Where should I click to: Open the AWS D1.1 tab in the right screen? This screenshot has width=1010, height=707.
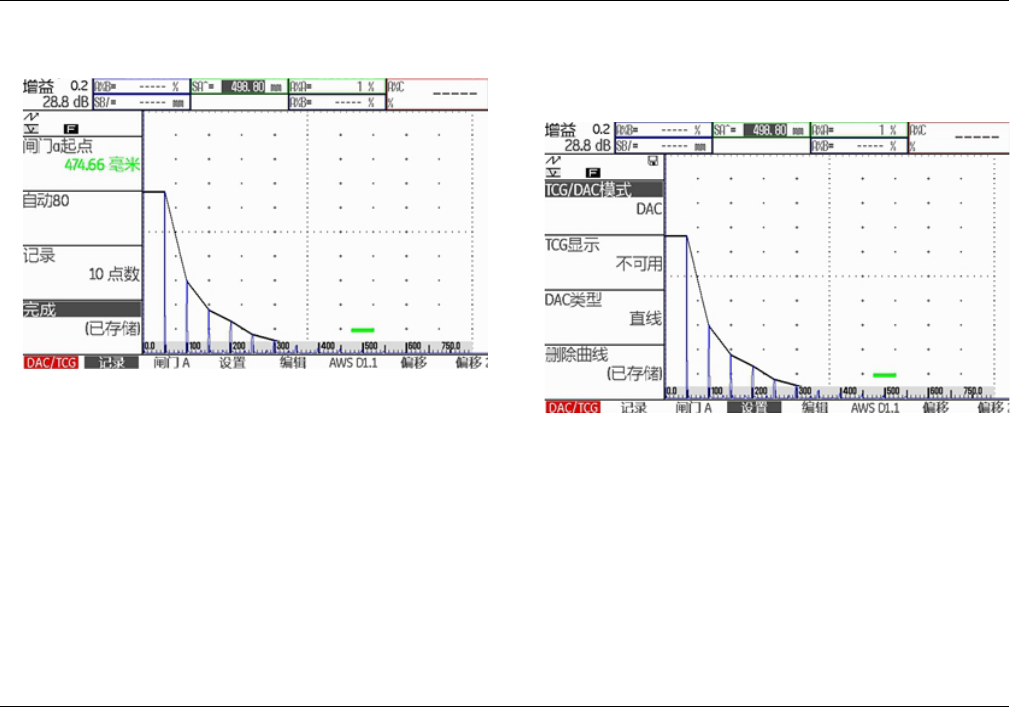(875, 407)
